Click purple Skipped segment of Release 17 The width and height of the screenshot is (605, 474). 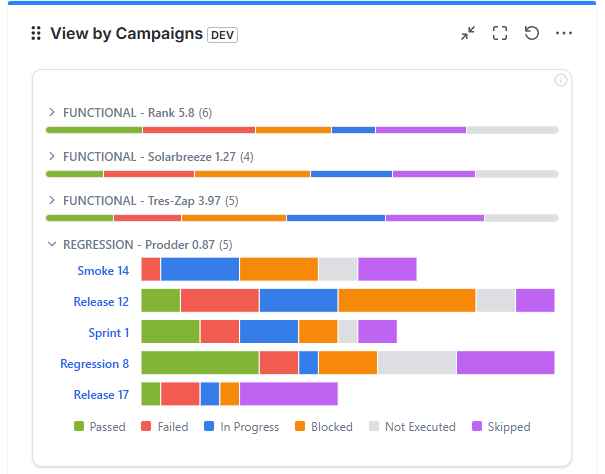(289, 394)
